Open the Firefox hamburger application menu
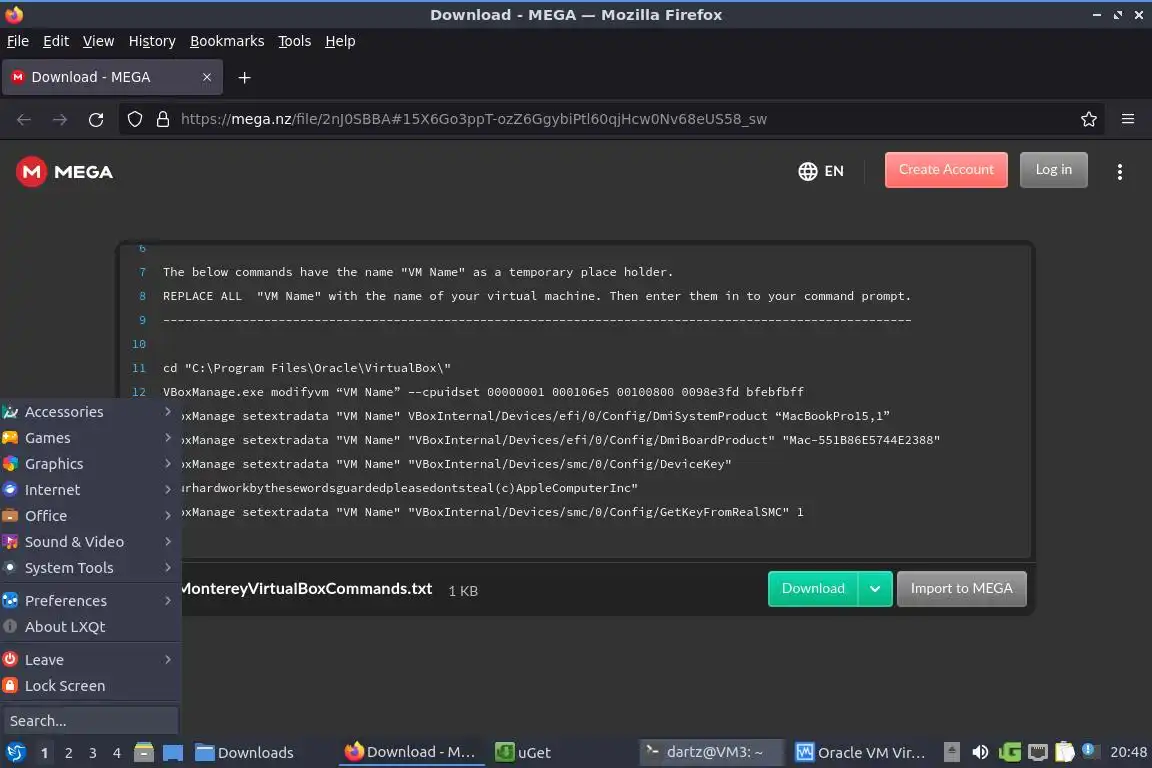Screen dimensions: 1152x768 click(x=1128, y=119)
